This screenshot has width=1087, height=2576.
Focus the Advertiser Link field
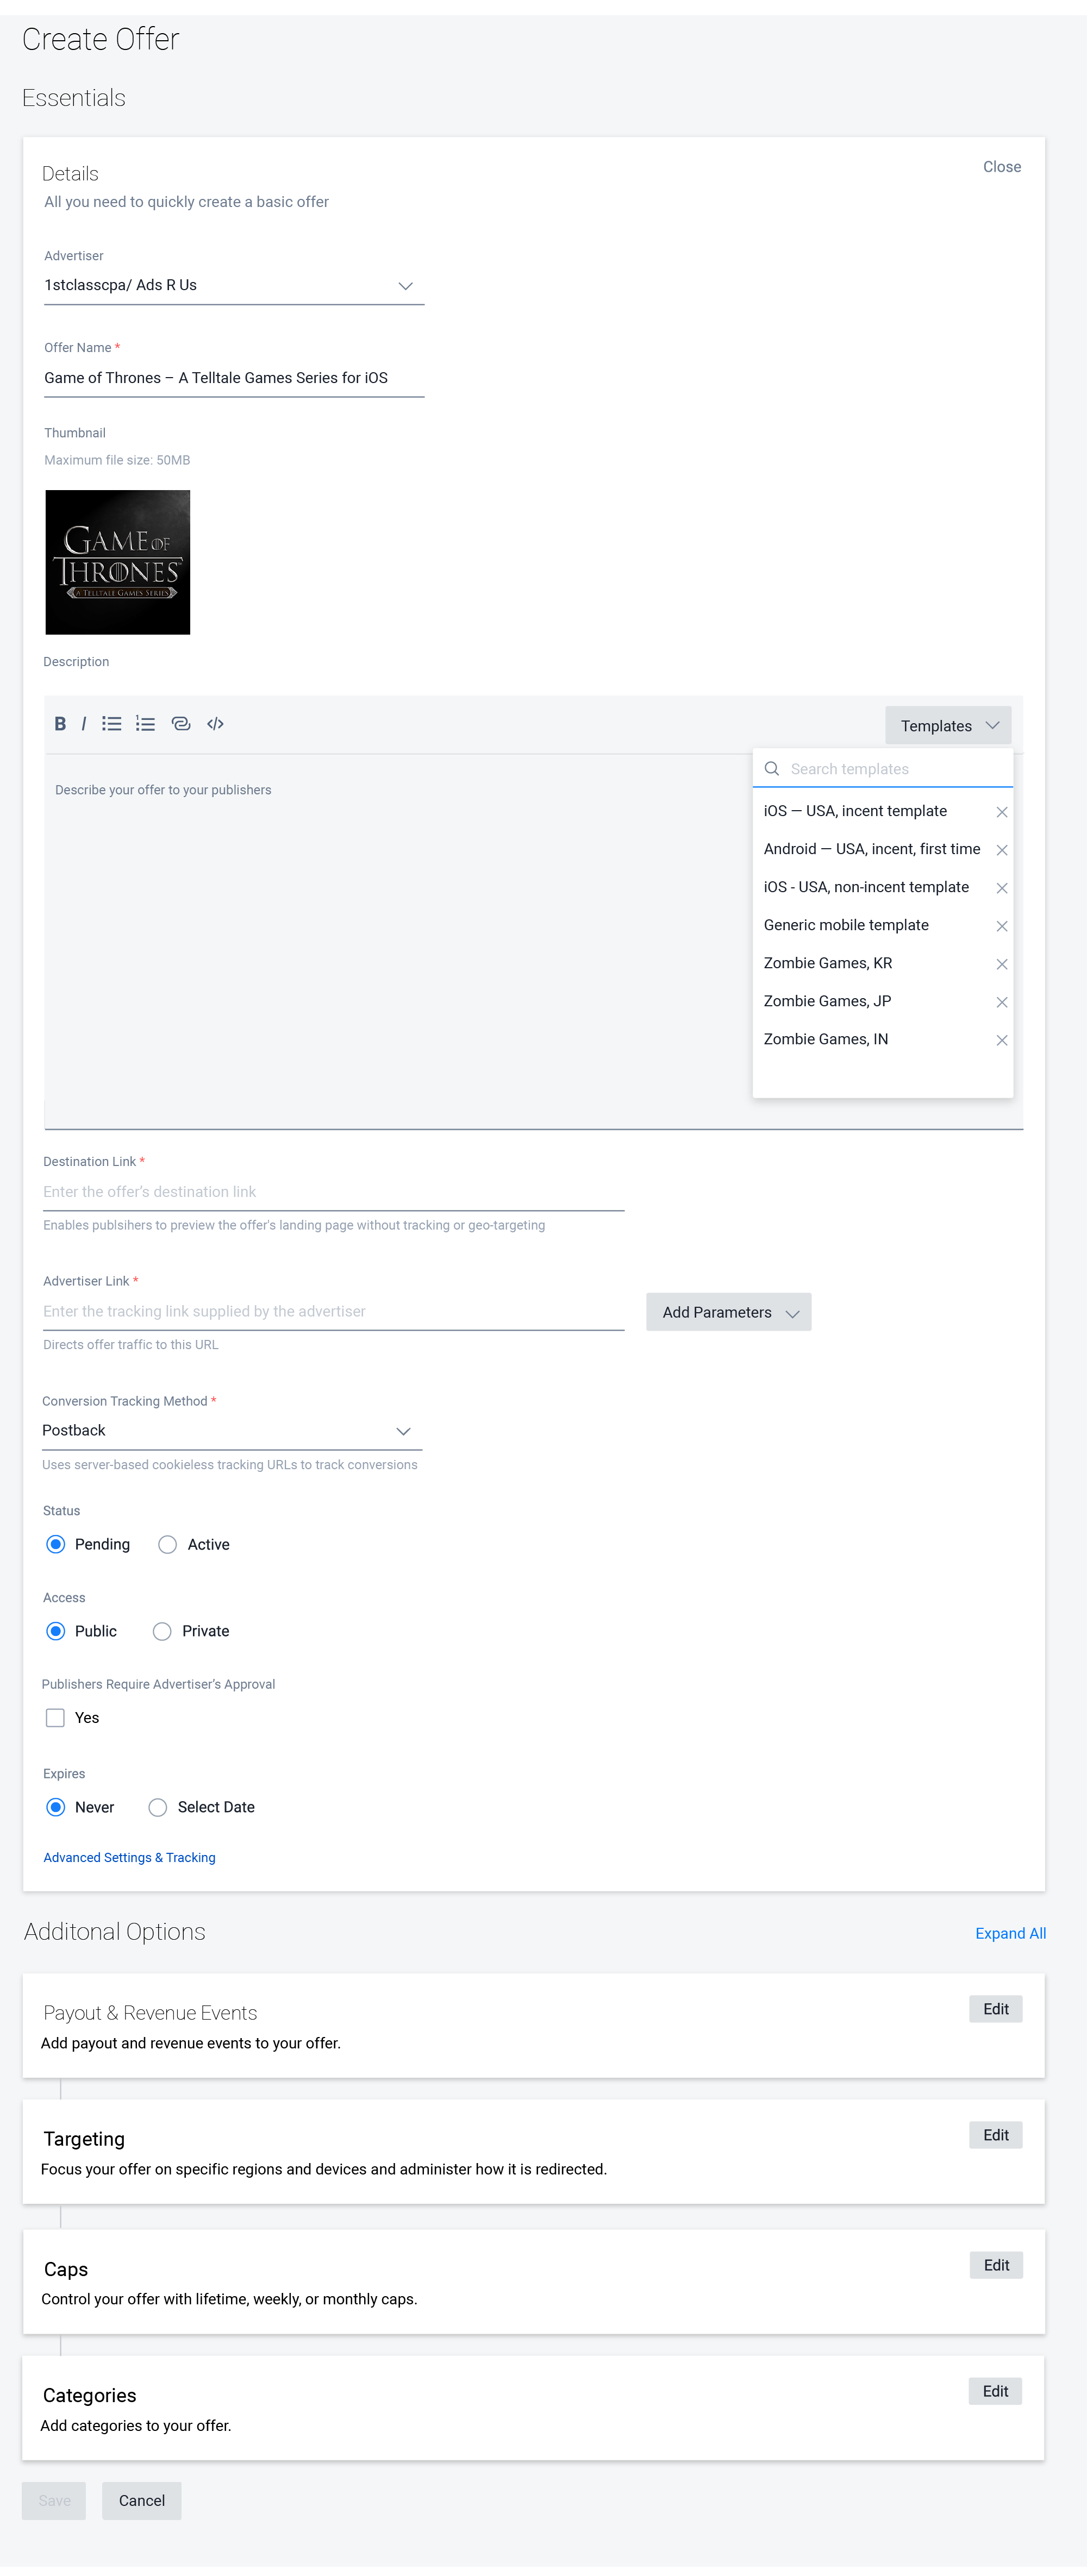334,1312
